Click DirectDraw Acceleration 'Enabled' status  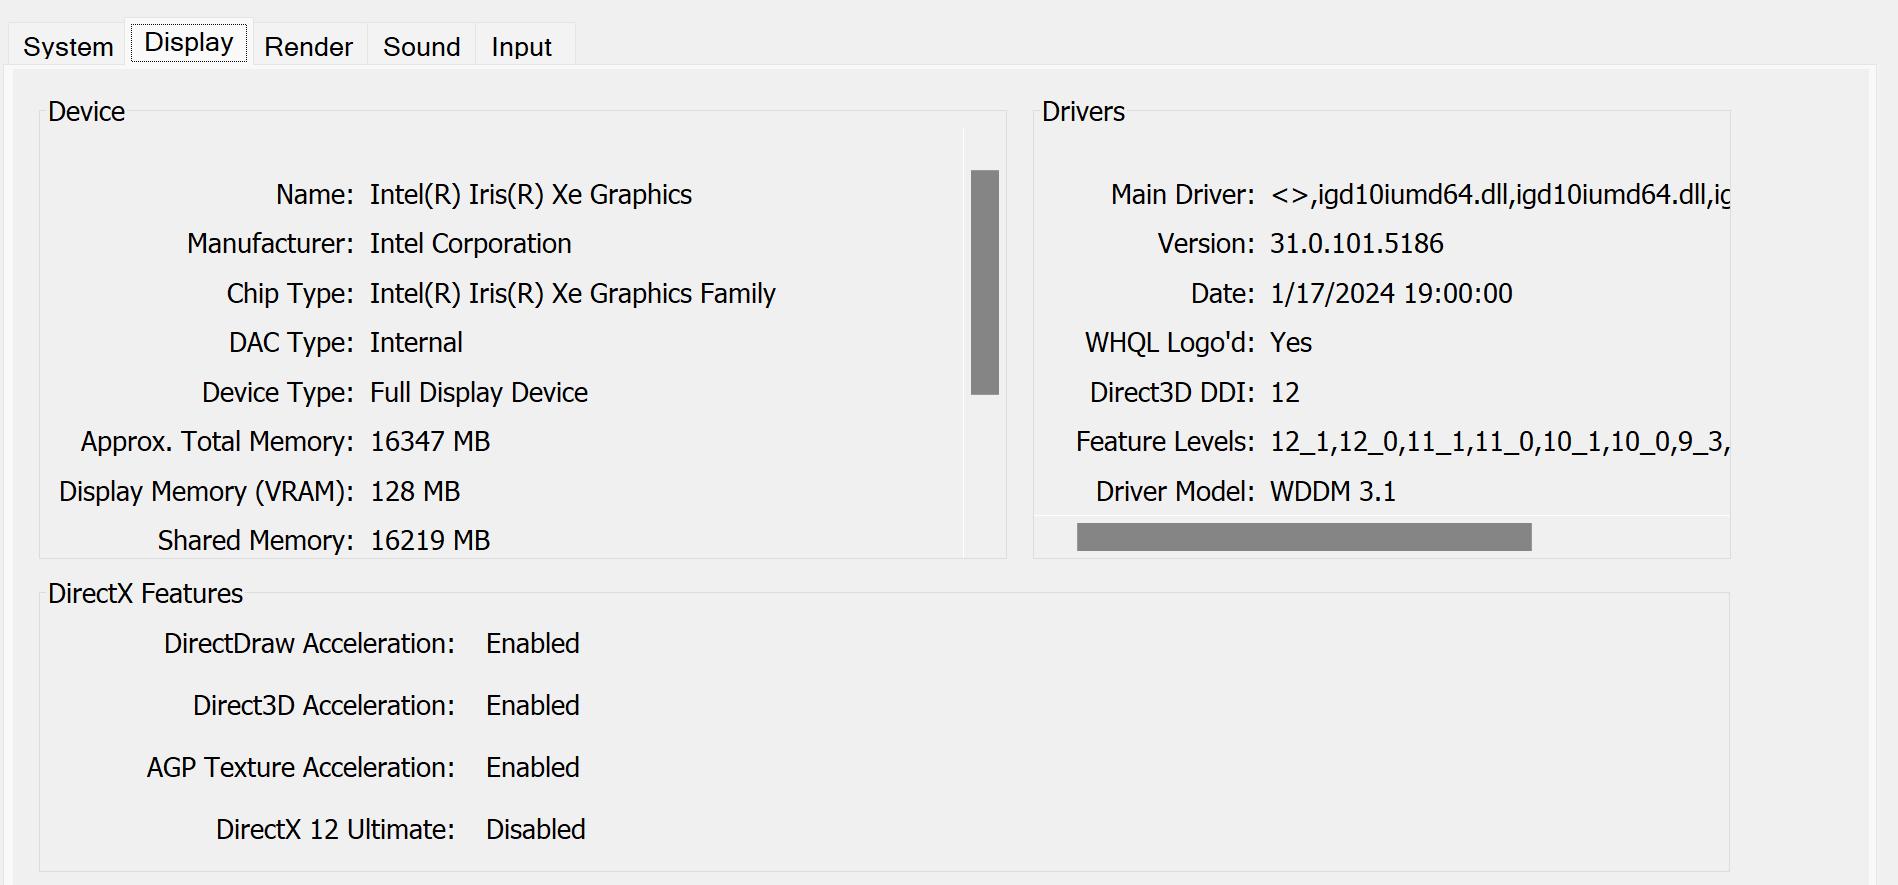(x=533, y=643)
